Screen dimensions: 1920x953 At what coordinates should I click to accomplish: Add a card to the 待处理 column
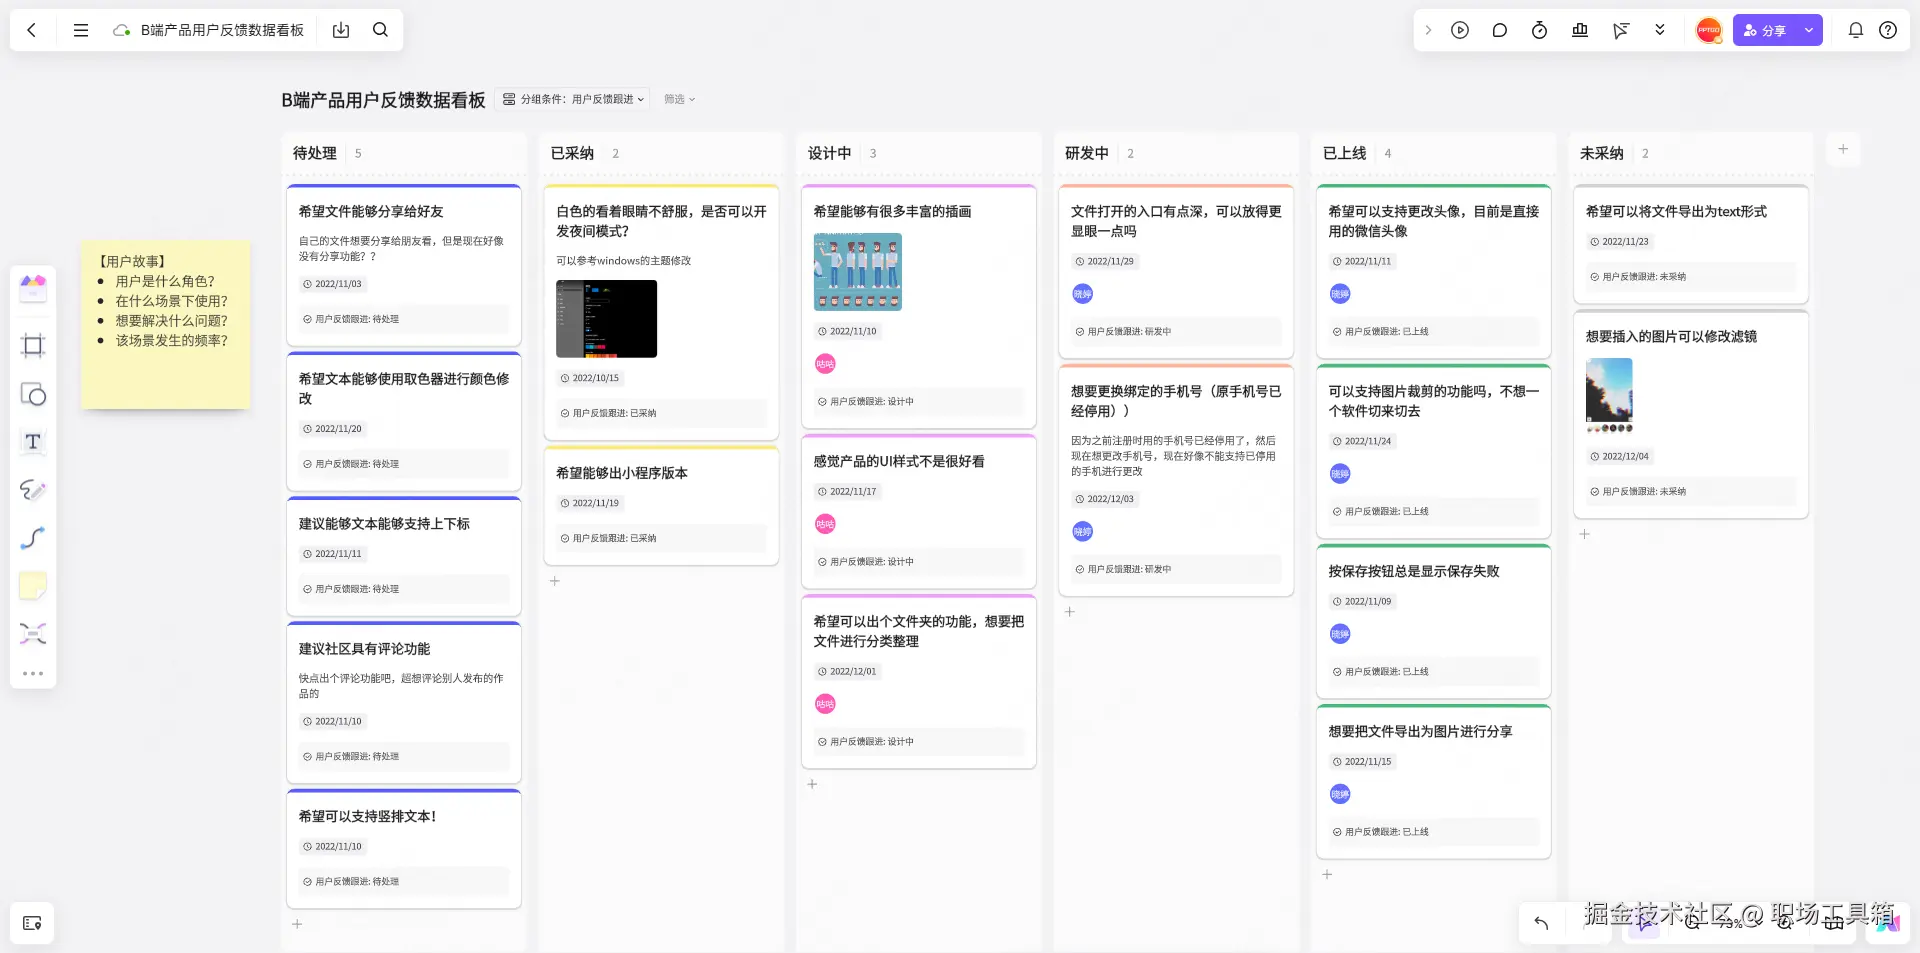pos(297,924)
